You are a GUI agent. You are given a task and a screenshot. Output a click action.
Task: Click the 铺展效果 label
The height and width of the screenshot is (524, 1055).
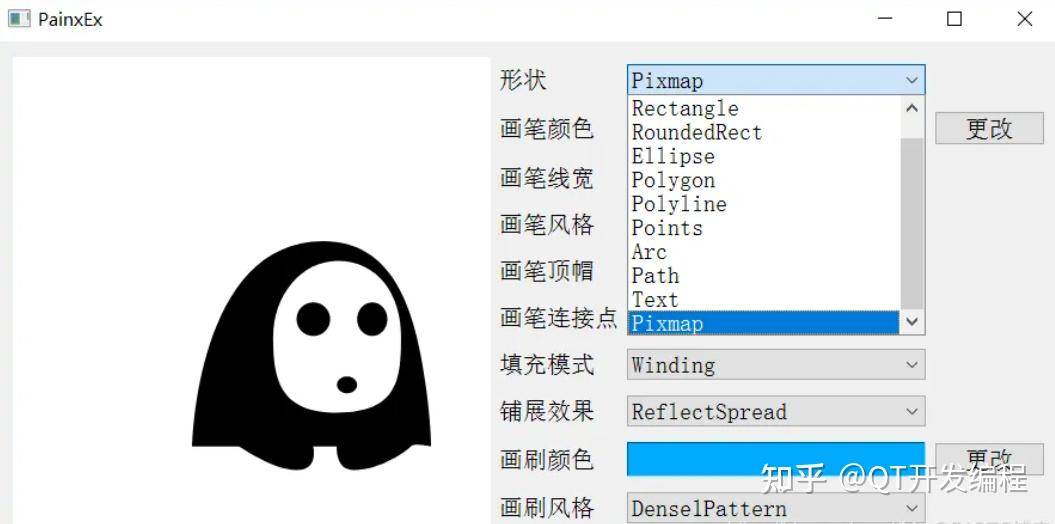(x=546, y=411)
